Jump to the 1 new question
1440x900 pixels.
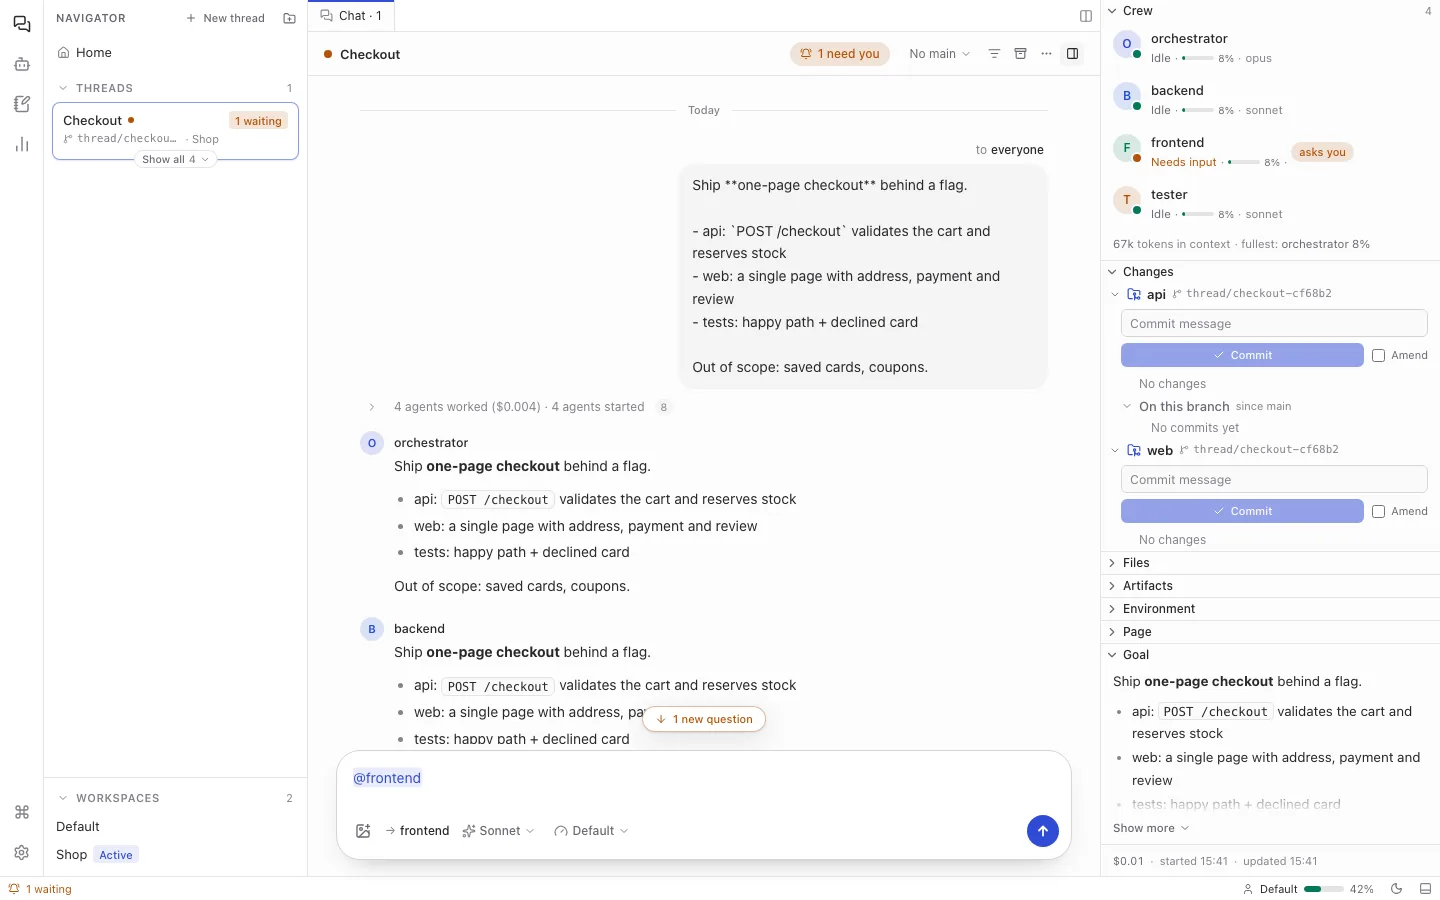[x=704, y=719]
